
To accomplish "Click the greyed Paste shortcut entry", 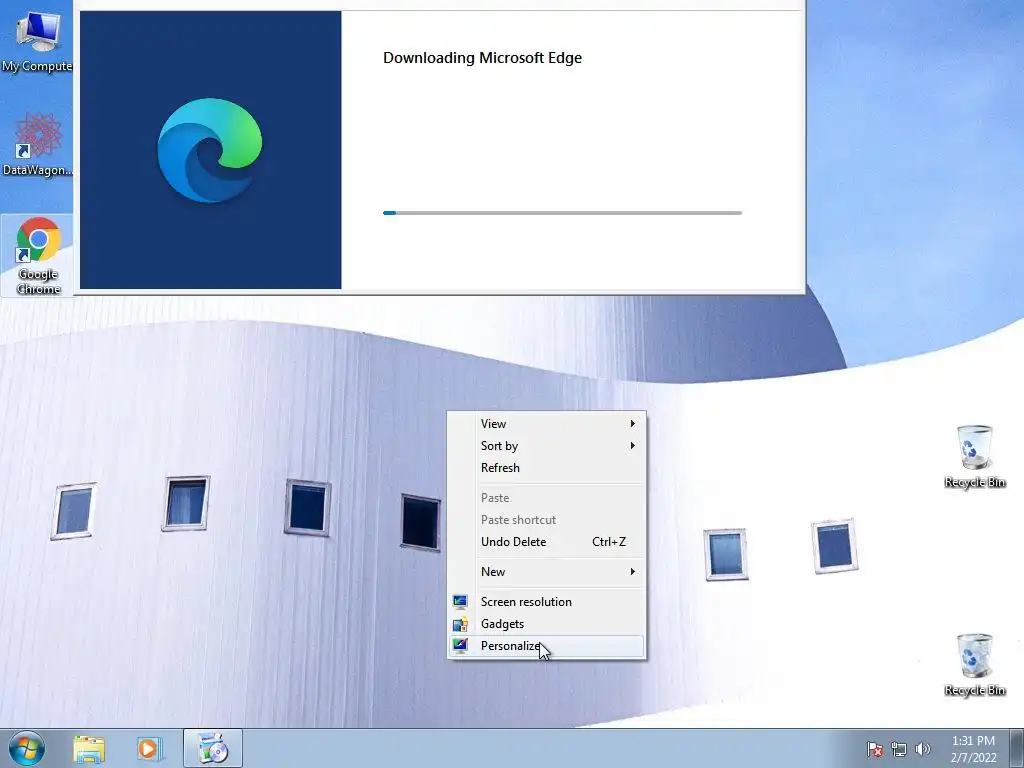I will point(547,520).
